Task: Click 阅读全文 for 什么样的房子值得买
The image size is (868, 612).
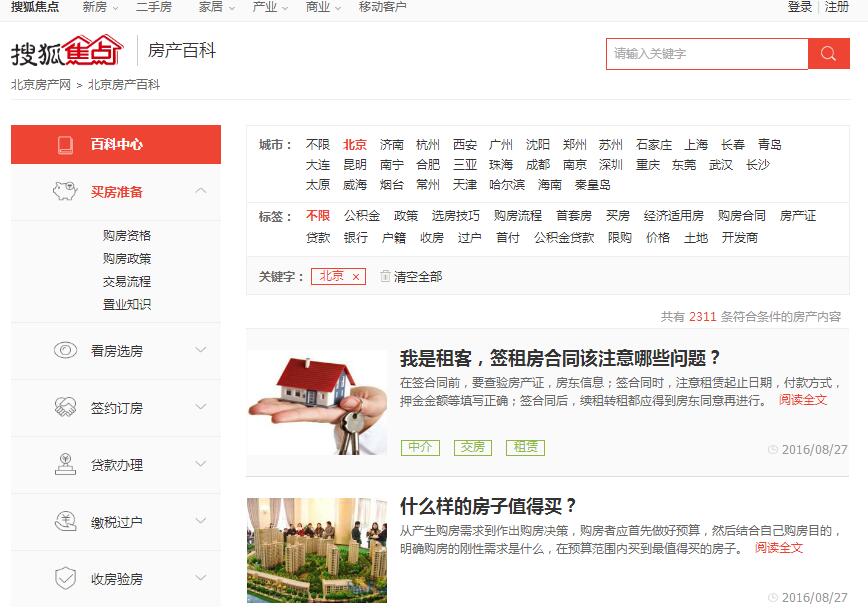Action: click(779, 548)
